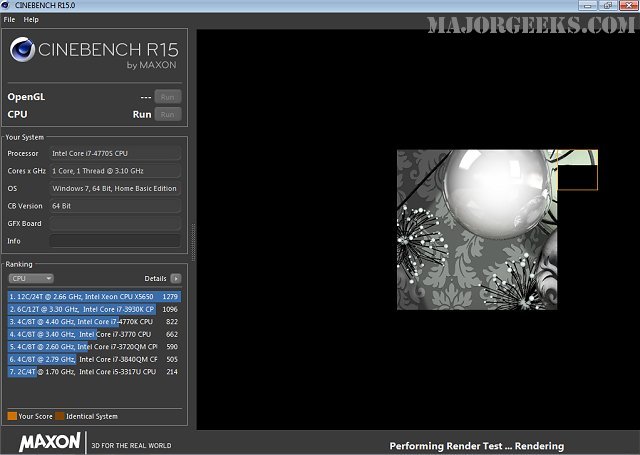The width and height of the screenshot is (640, 455).
Task: Click the Details arrow button
Action: (x=176, y=278)
